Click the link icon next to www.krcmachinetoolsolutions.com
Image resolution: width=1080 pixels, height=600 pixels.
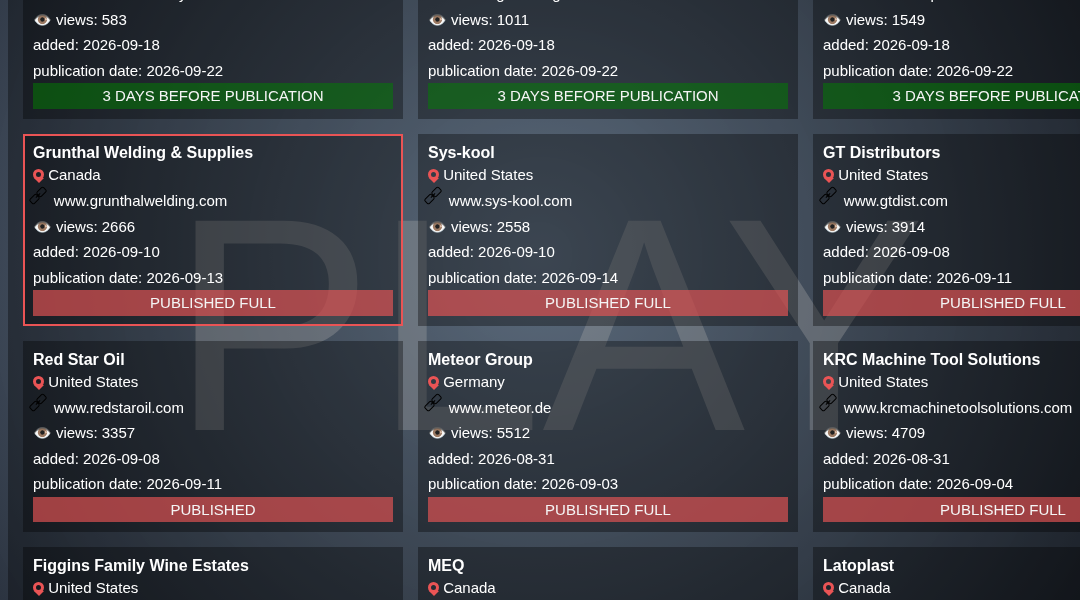828,403
